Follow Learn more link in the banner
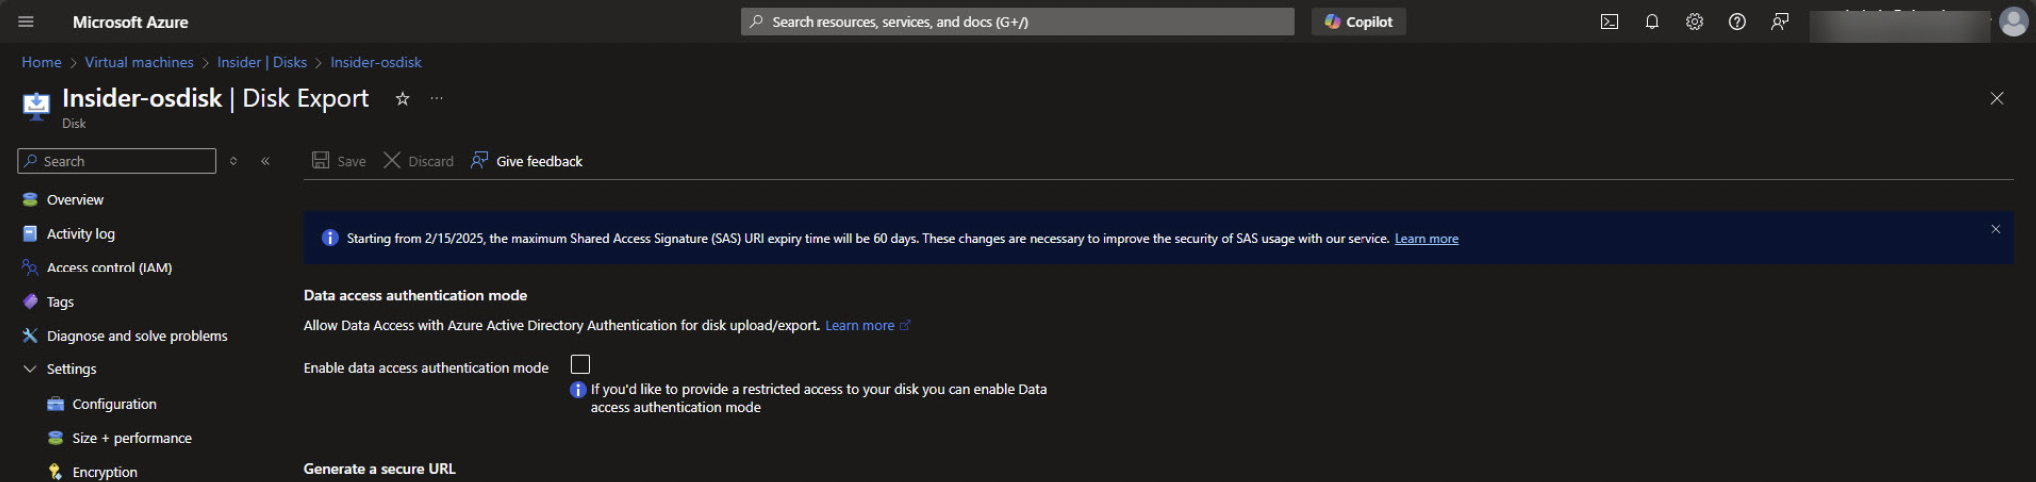 (1426, 239)
